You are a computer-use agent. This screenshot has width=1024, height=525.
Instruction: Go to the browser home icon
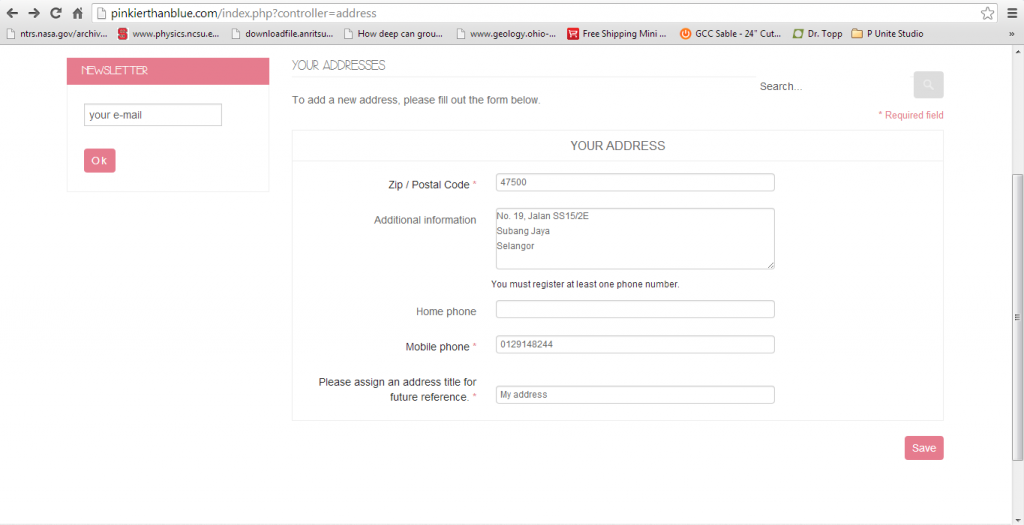(77, 13)
